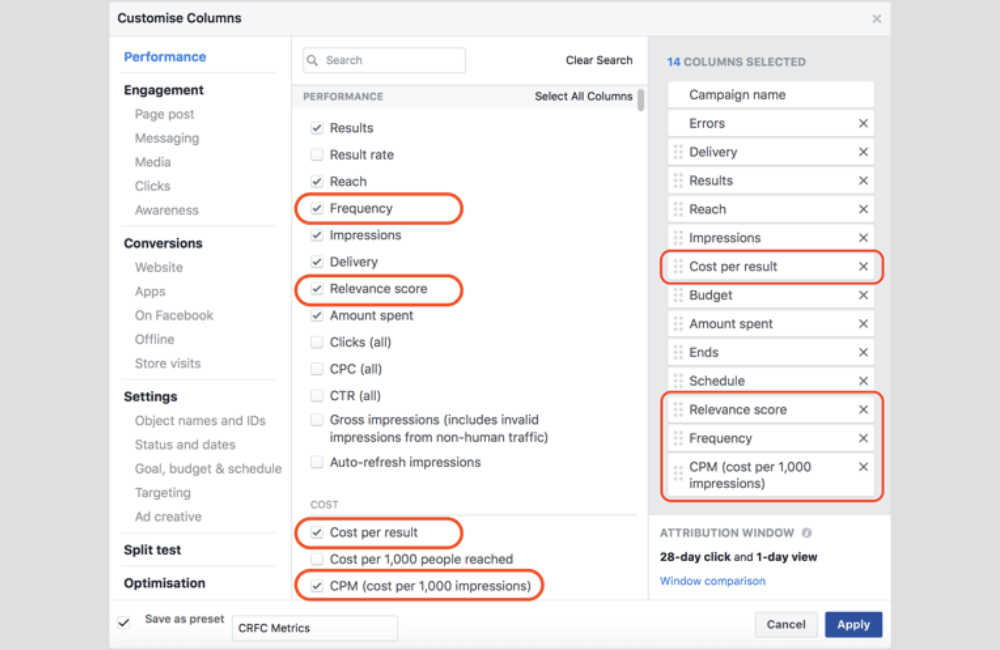The image size is (1000, 650).
Task: Click the info icon beside Attribution Window
Action: pos(806,532)
